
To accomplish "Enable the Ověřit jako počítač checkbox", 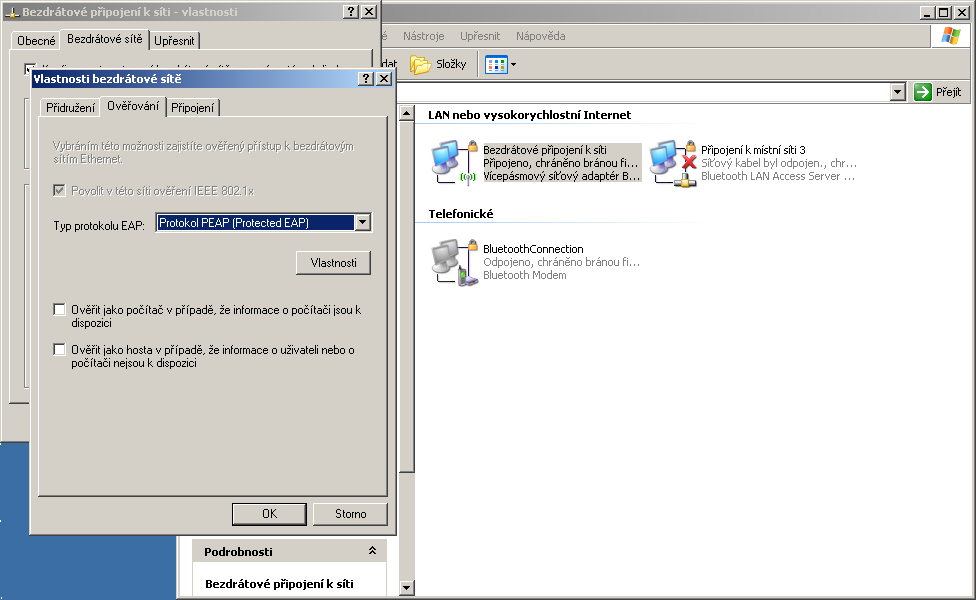I will coord(59,310).
